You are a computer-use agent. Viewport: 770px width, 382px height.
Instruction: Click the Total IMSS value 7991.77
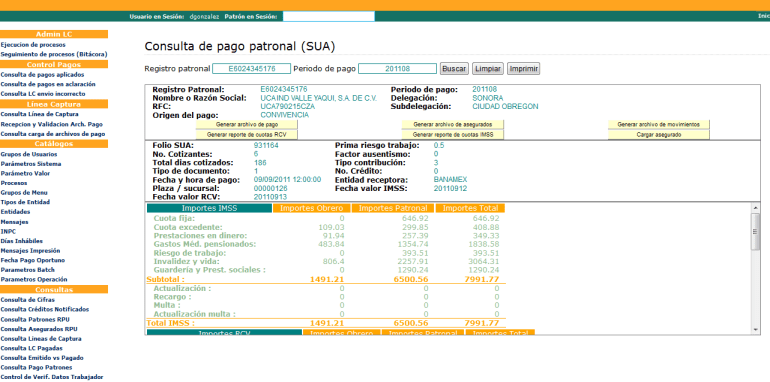point(482,323)
